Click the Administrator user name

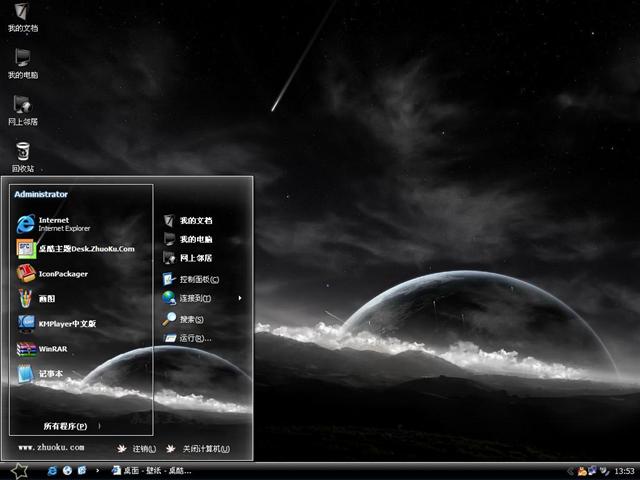(x=41, y=194)
